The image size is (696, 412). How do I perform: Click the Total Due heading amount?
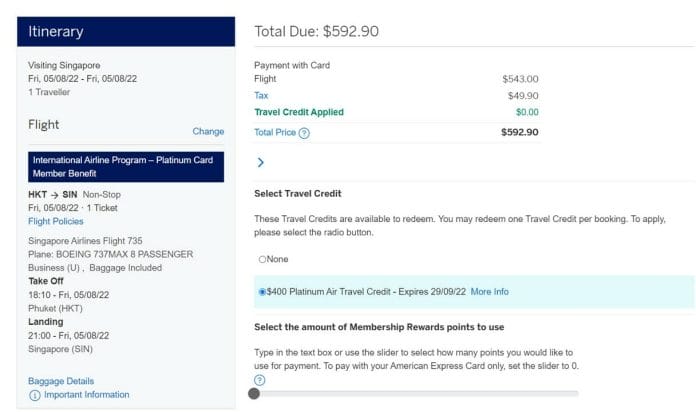[351, 31]
